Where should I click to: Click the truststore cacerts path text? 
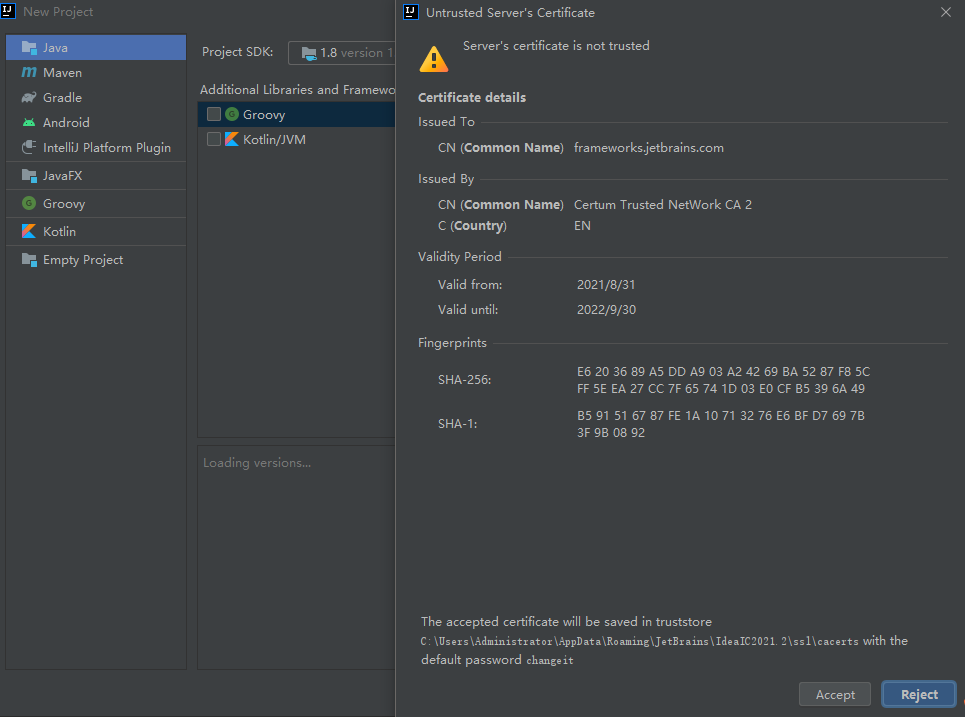click(639, 641)
